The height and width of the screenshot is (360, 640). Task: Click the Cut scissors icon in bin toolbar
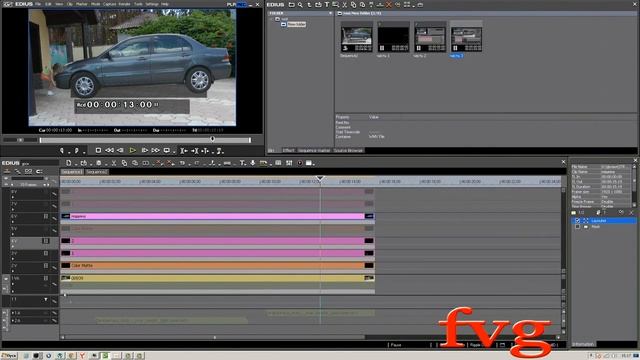click(x=344, y=5)
